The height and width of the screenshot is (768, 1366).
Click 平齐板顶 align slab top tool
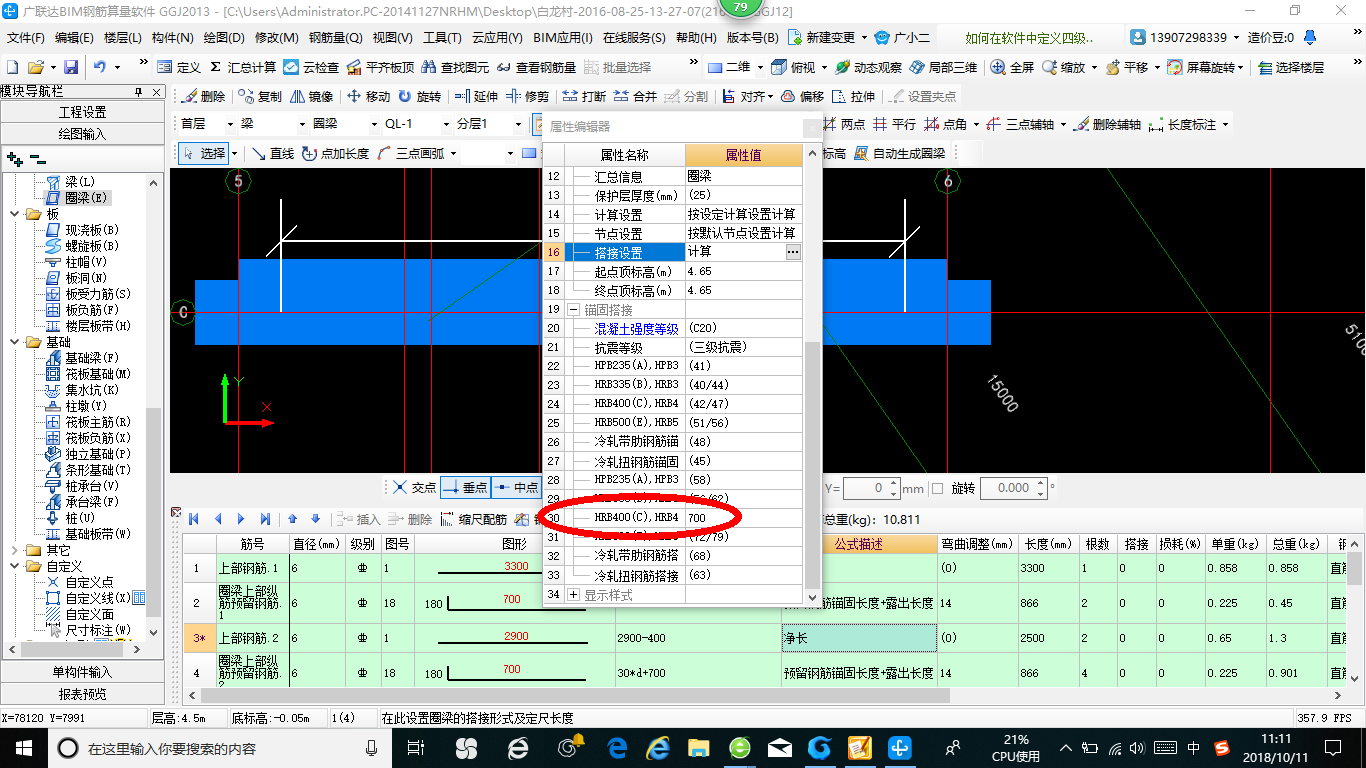point(380,67)
